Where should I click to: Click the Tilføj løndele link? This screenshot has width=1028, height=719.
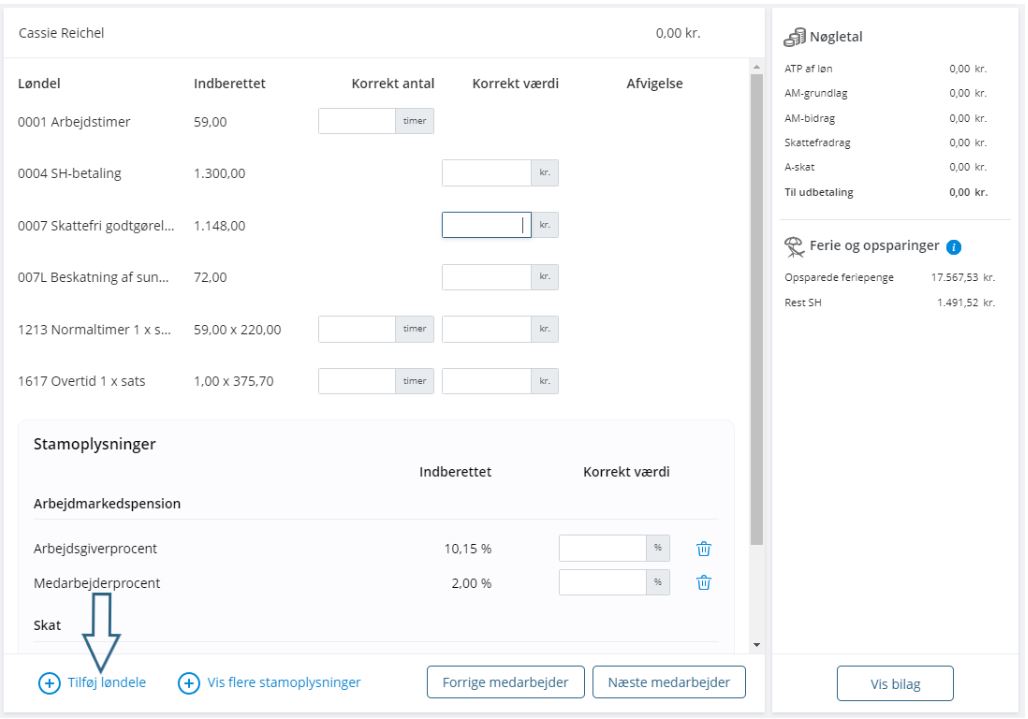[x=107, y=683]
